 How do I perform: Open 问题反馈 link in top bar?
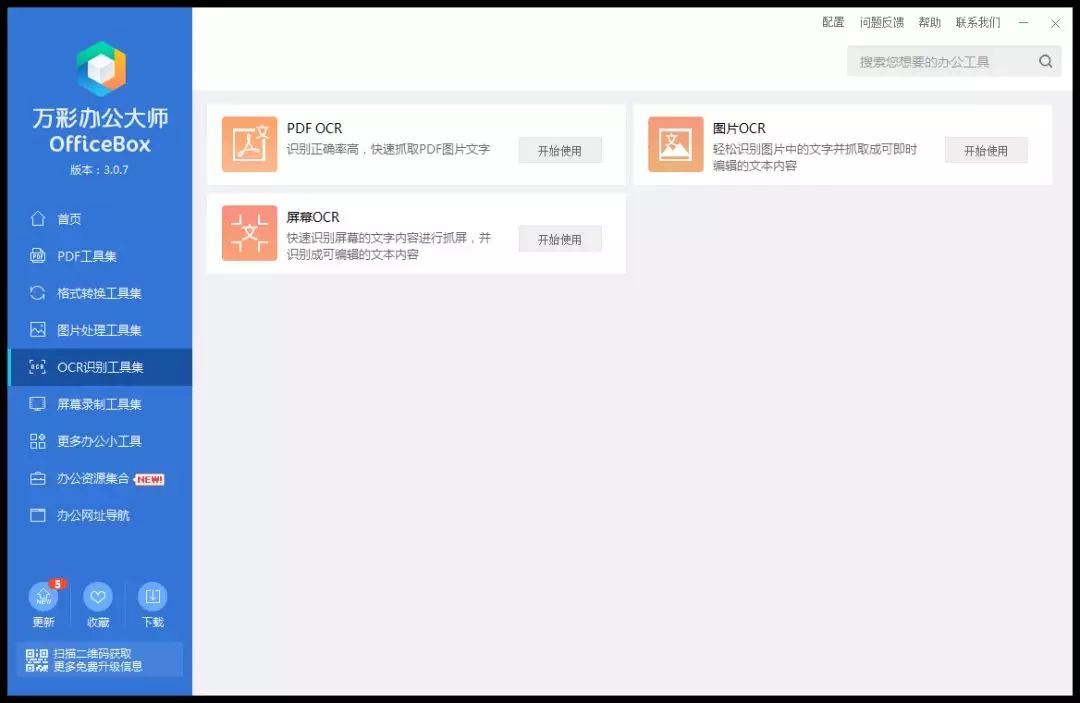point(881,23)
